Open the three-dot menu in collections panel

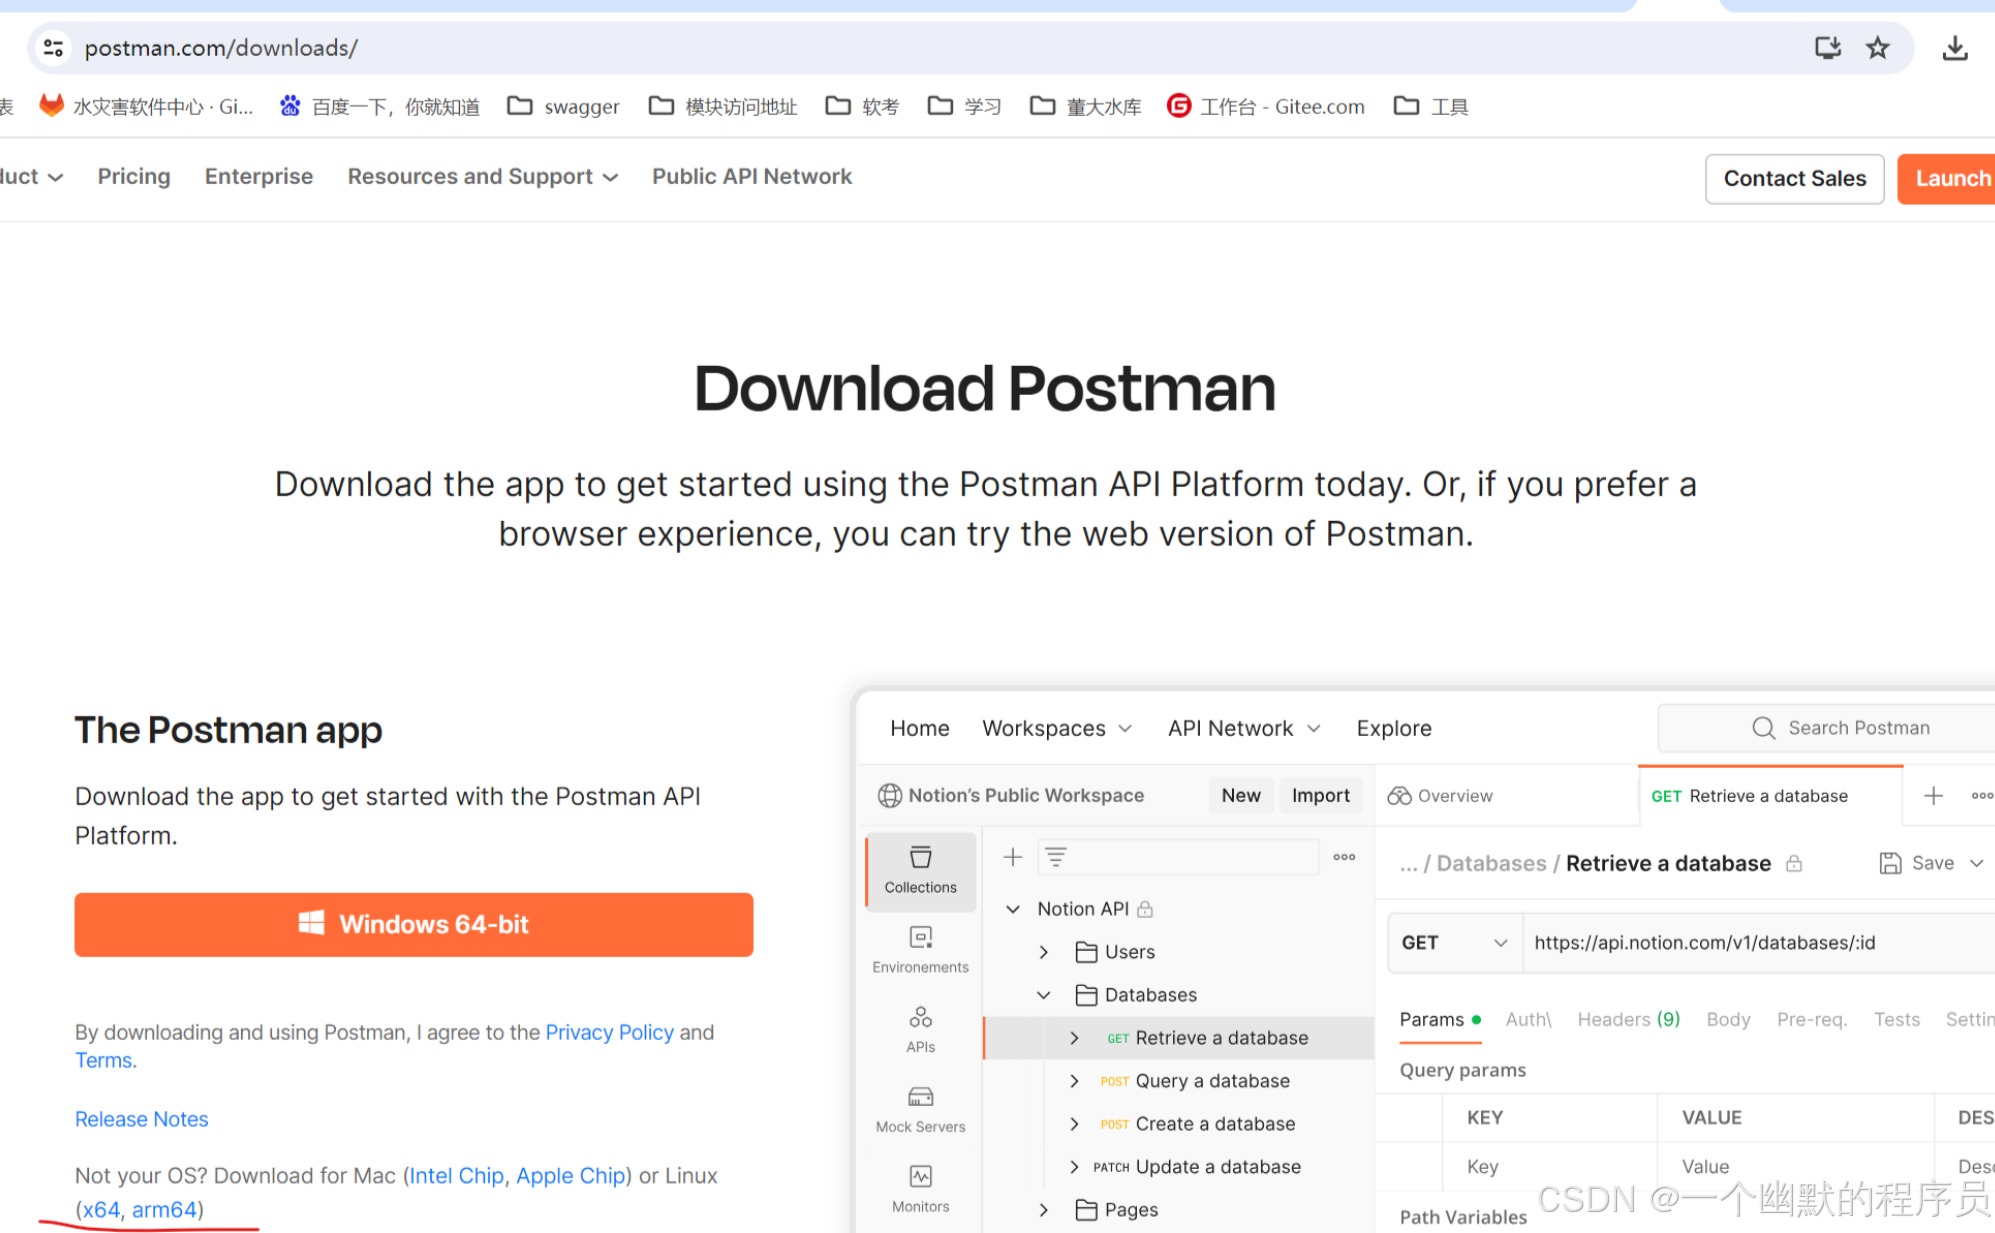[x=1344, y=857]
